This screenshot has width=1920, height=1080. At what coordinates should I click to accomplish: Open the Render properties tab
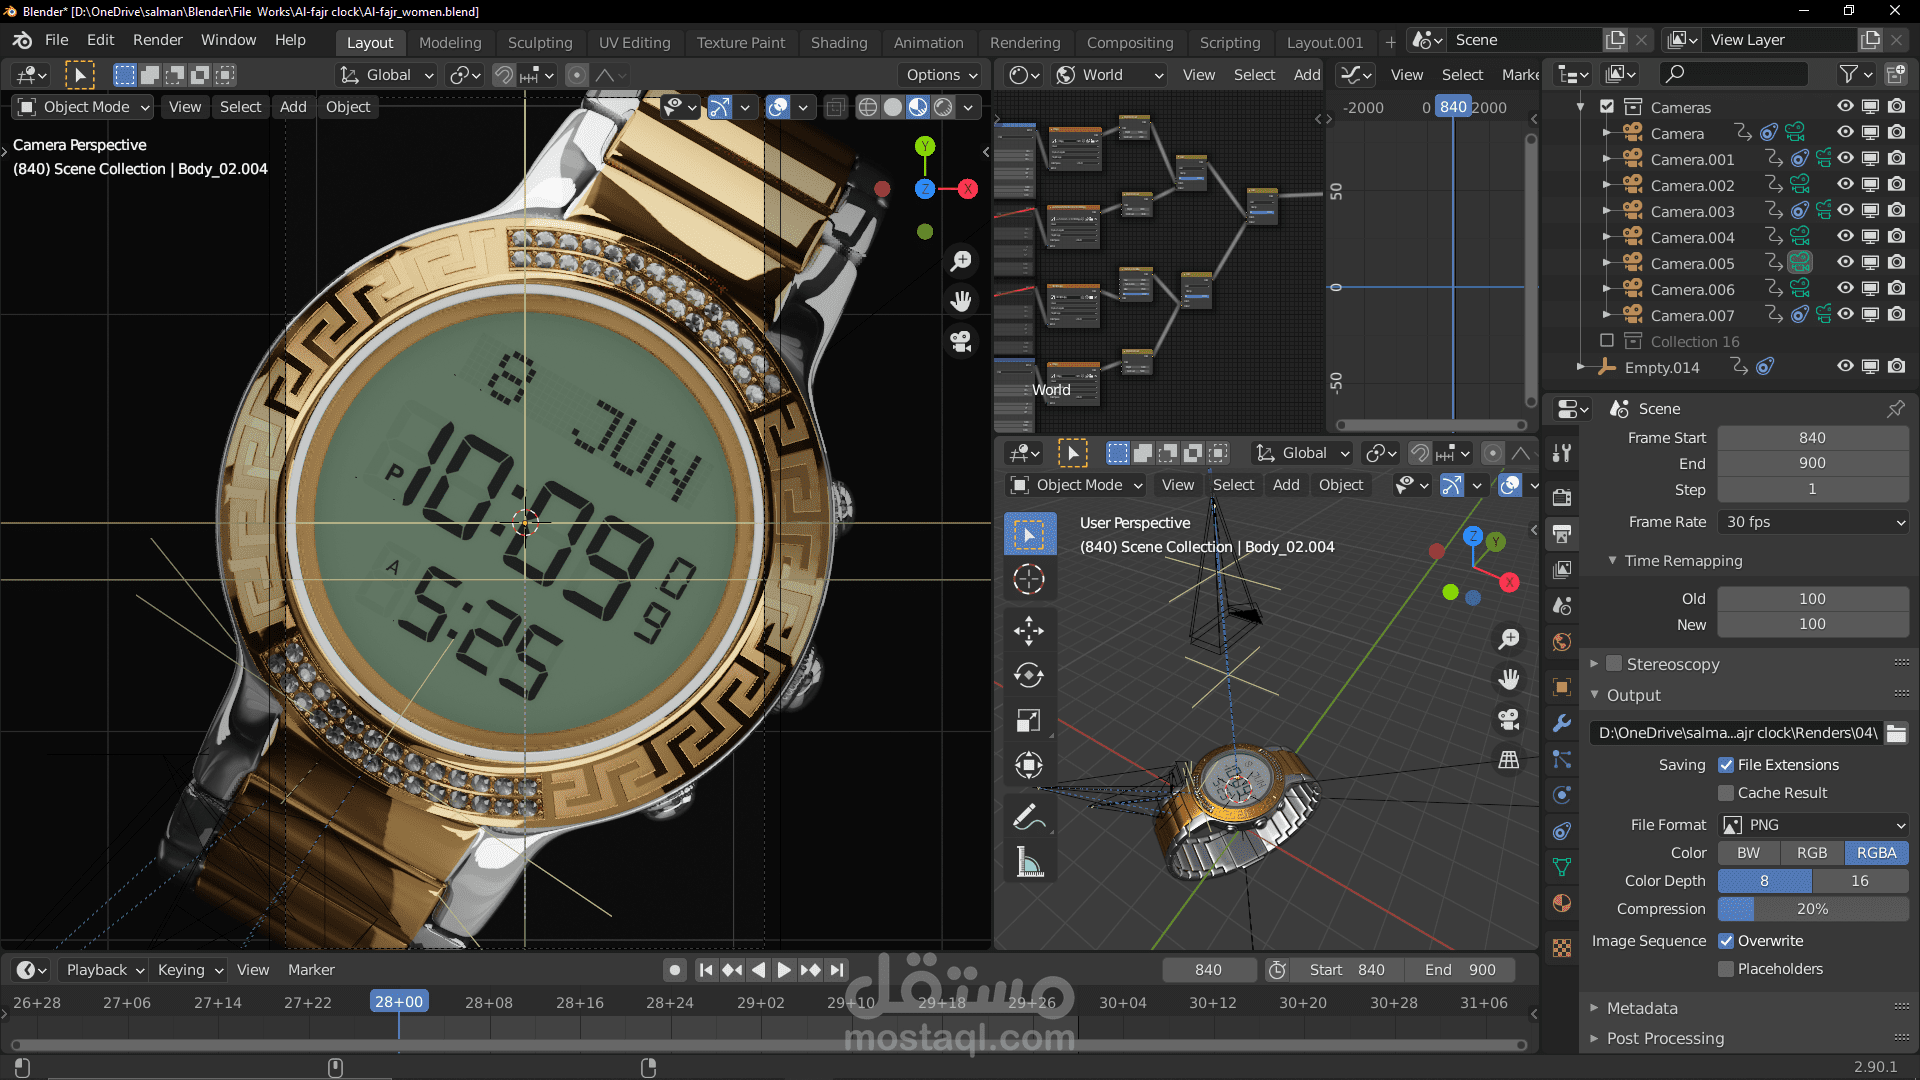click(1562, 497)
